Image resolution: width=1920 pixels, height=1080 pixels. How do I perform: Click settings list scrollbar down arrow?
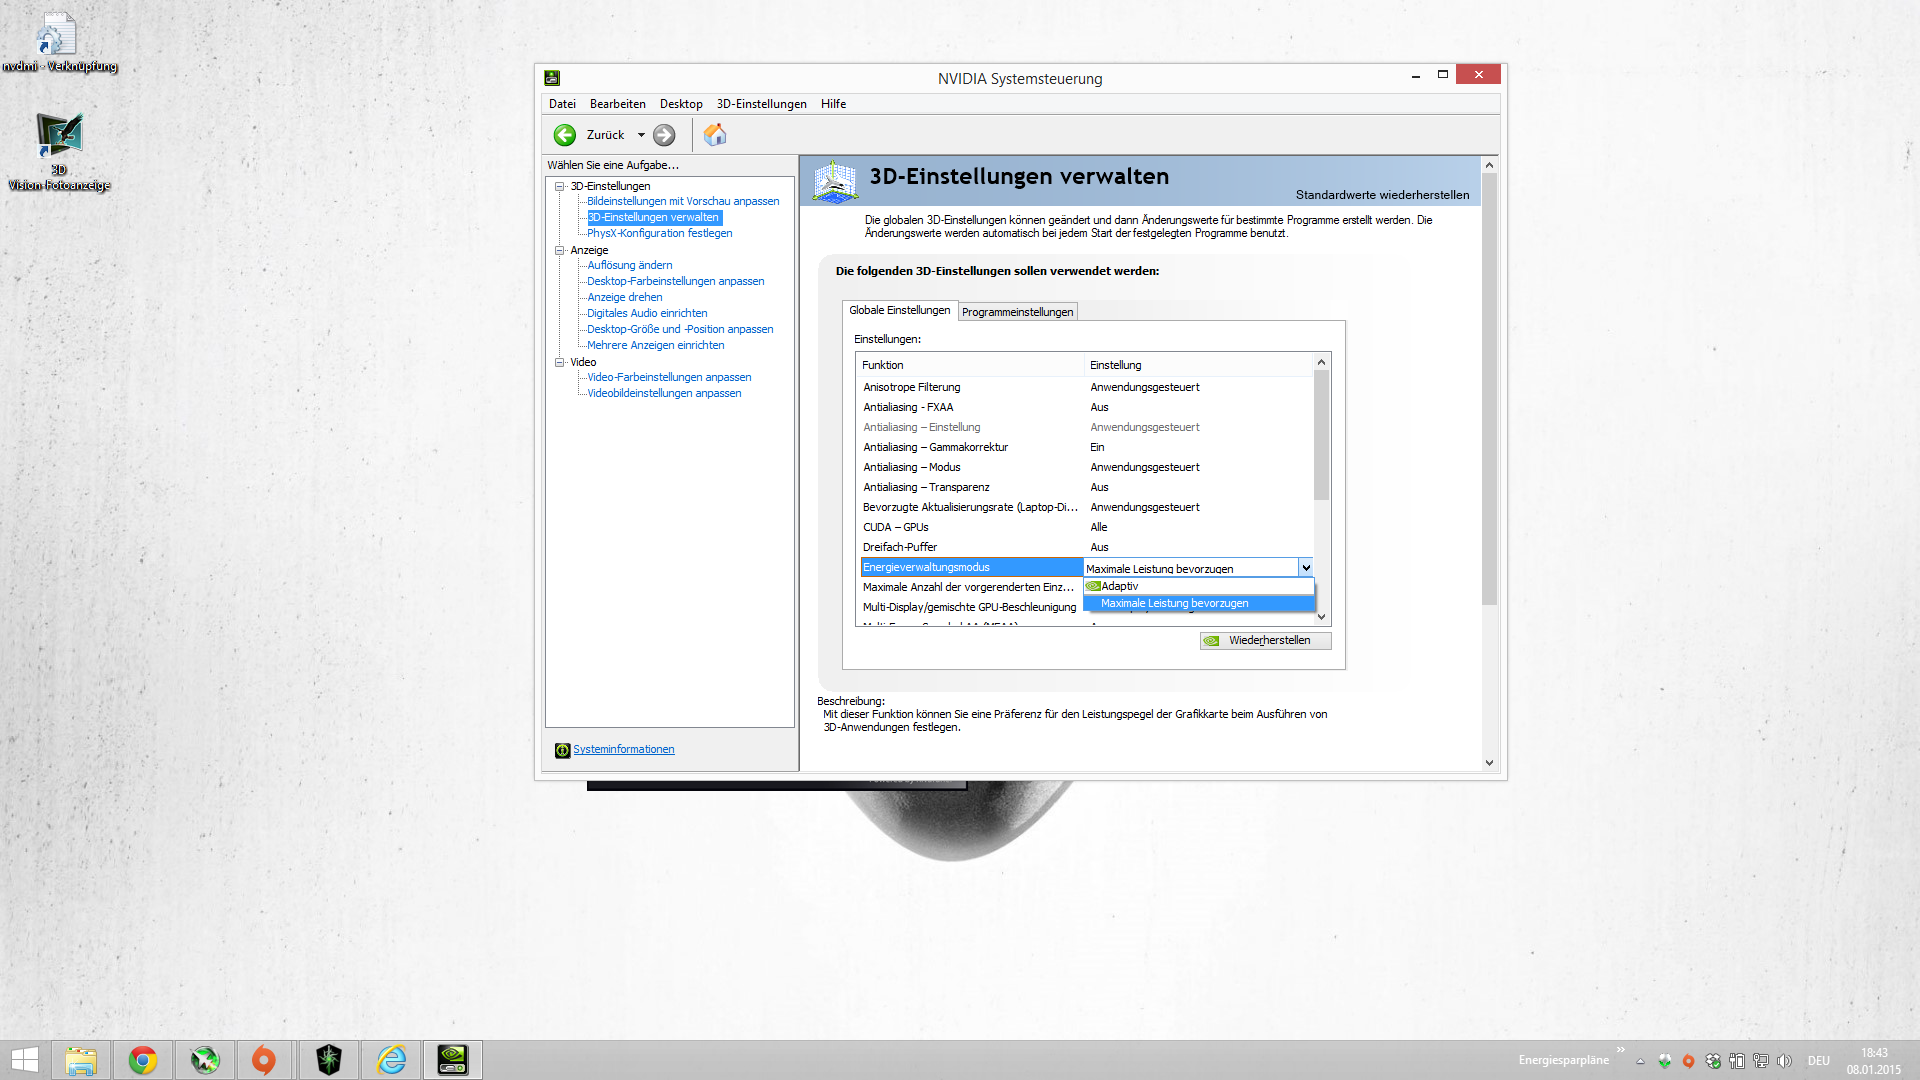pyautogui.click(x=1321, y=617)
